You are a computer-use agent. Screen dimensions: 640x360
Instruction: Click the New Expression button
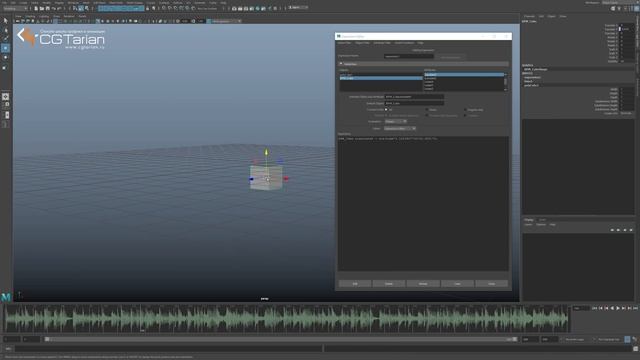(450, 57)
